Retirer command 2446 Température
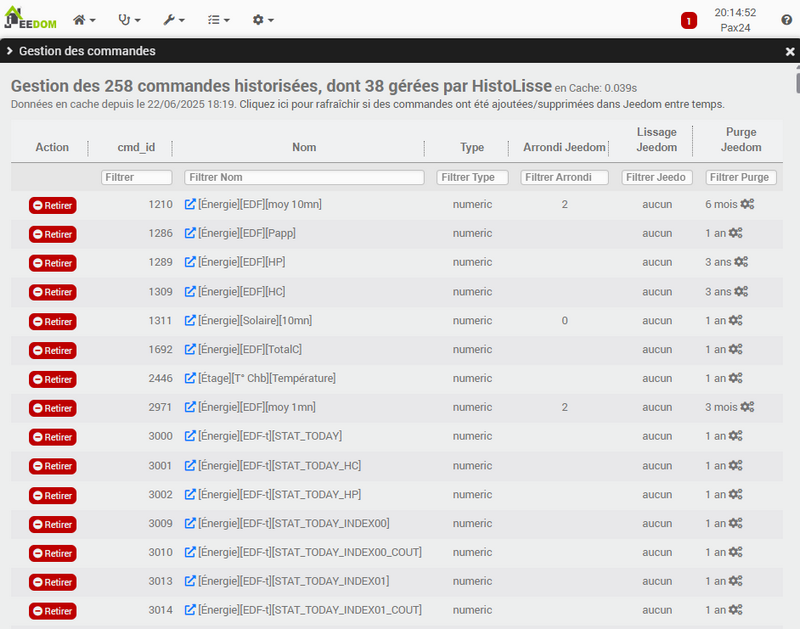800x629 pixels. tap(53, 380)
